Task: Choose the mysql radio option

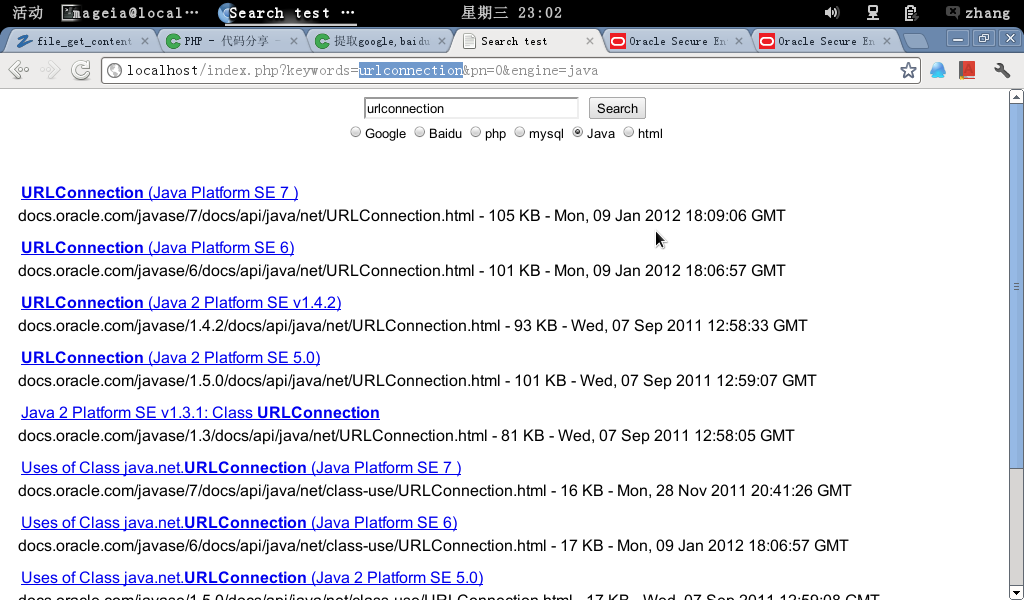Action: (520, 133)
